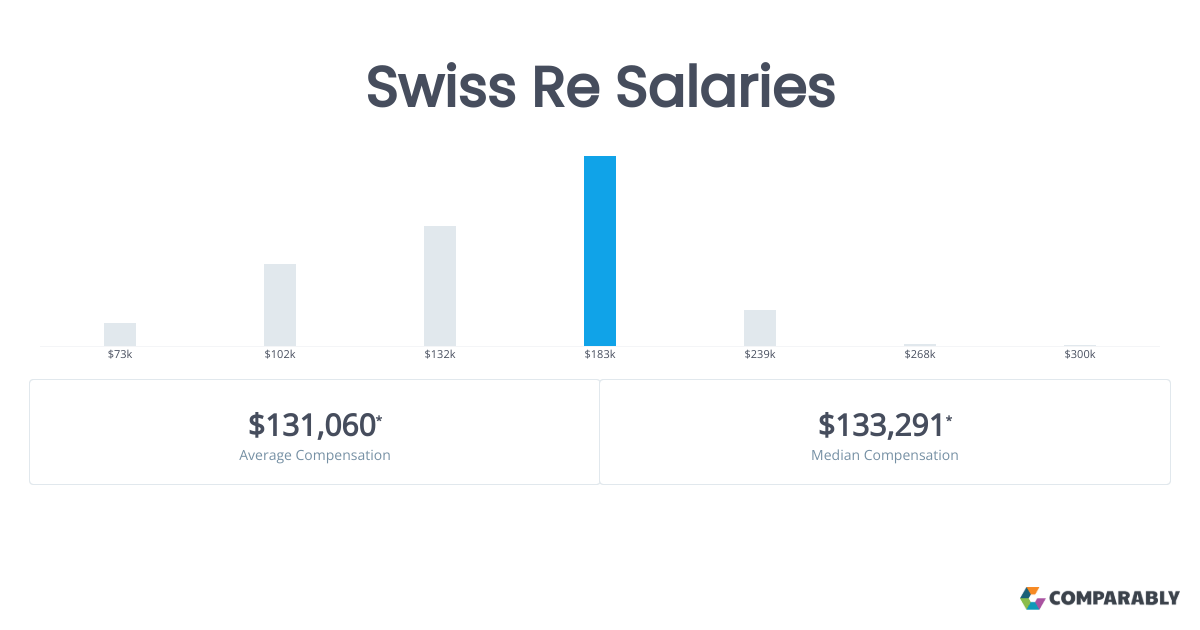Click the Median Compensation label
The image size is (1200, 630).
pyautogui.click(x=885, y=455)
